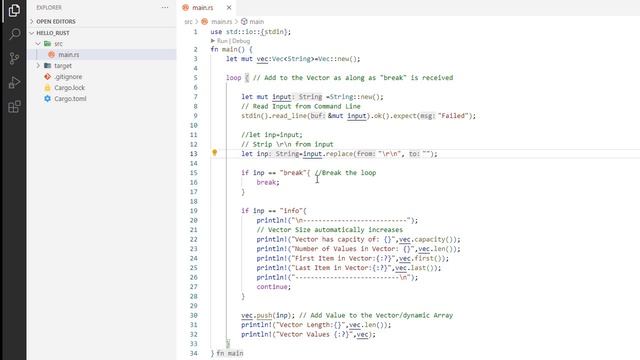The image size is (640, 360).
Task: Open Source Control view in activity bar
Action: (x=14, y=58)
